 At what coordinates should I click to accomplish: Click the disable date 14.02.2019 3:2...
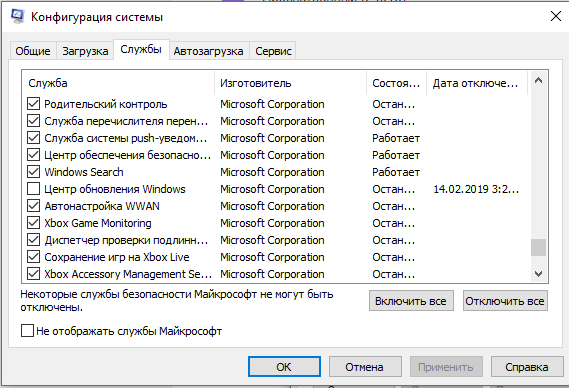pos(476,189)
